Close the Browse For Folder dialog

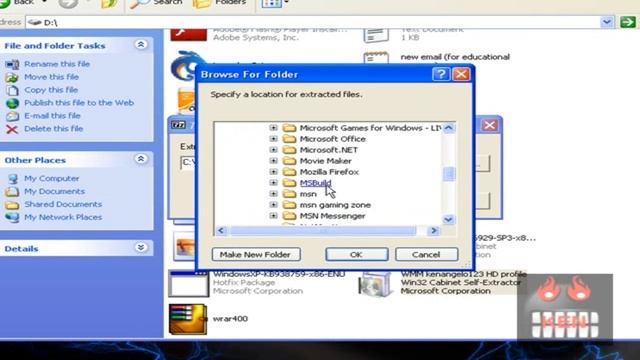coord(461,74)
